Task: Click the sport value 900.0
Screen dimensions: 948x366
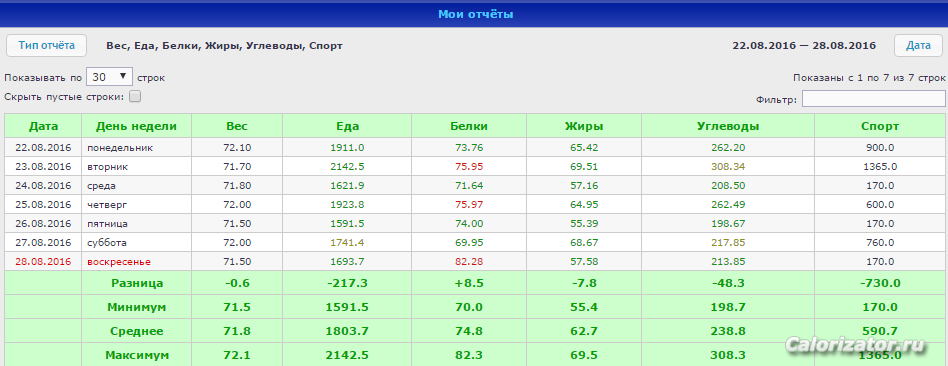Action: coord(880,148)
